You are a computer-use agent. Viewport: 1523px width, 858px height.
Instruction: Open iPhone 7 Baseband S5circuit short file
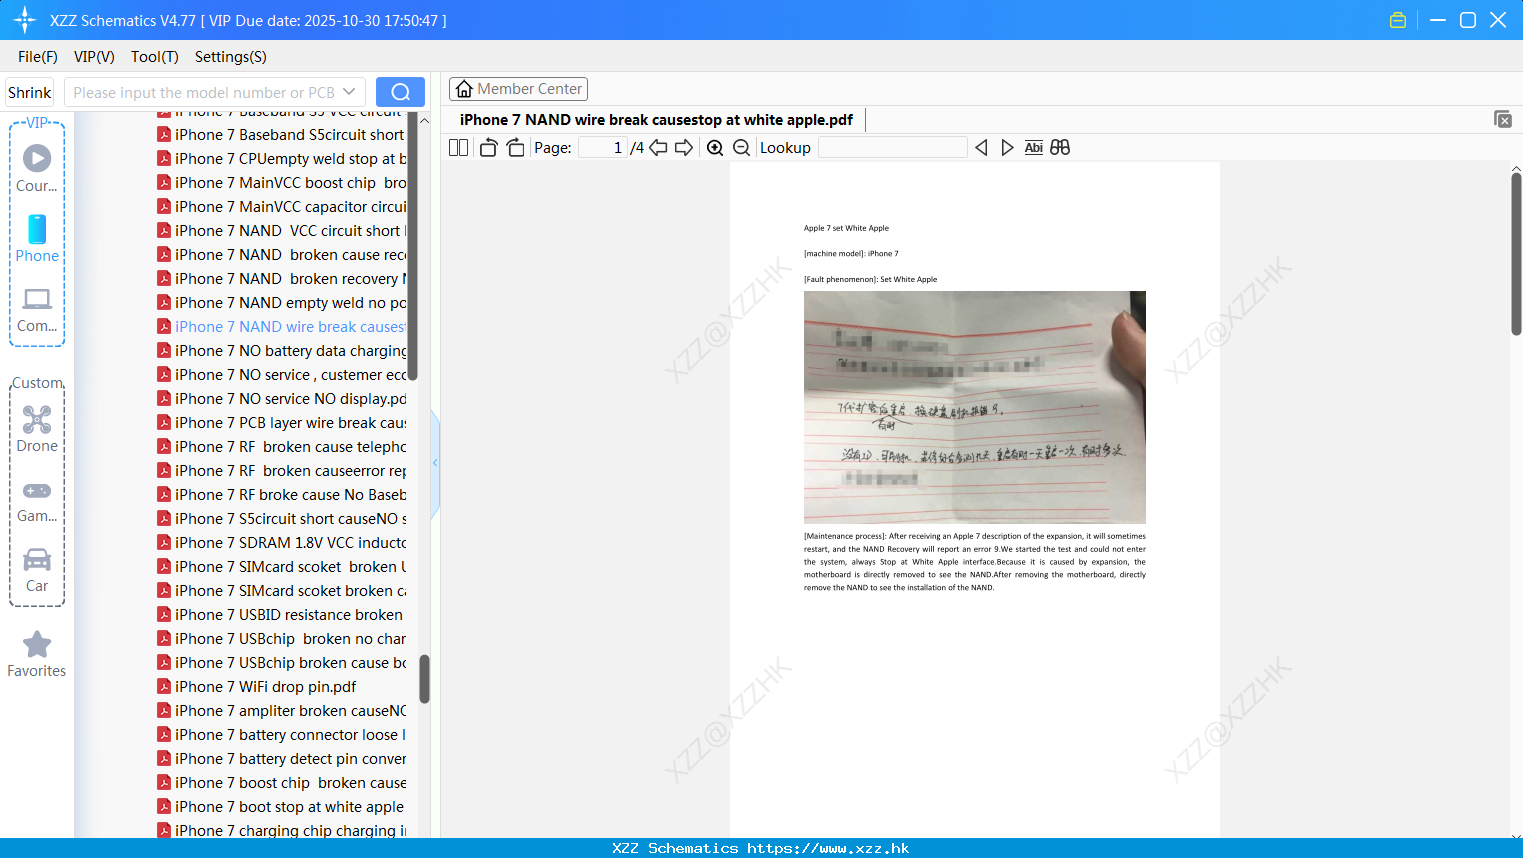click(282, 135)
